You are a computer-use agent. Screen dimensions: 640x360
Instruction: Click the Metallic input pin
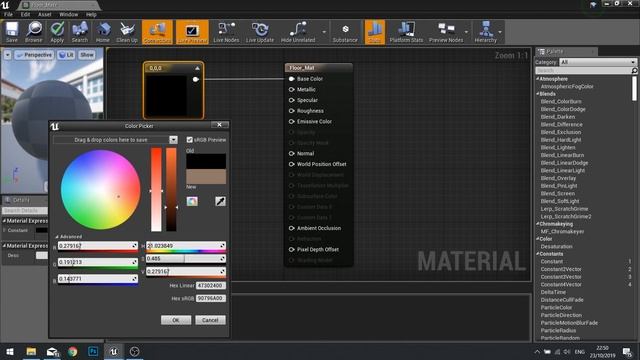[291, 89]
